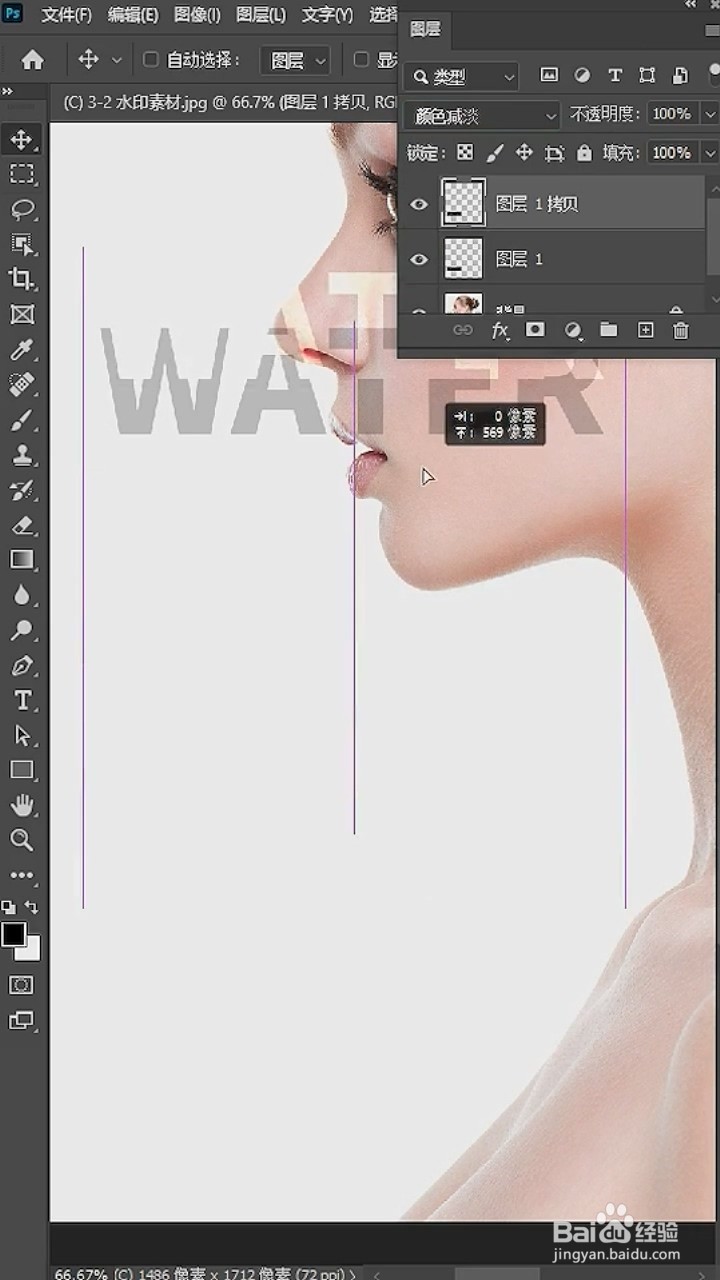
Task: Open the 类型 layer filter dropdown
Action: click(x=462, y=76)
